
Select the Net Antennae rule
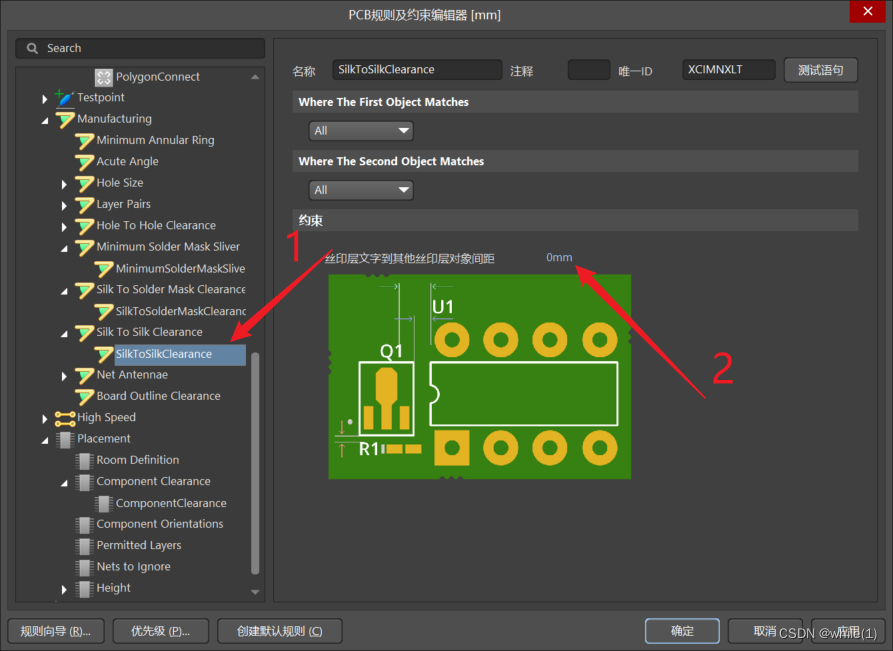[x=132, y=375]
